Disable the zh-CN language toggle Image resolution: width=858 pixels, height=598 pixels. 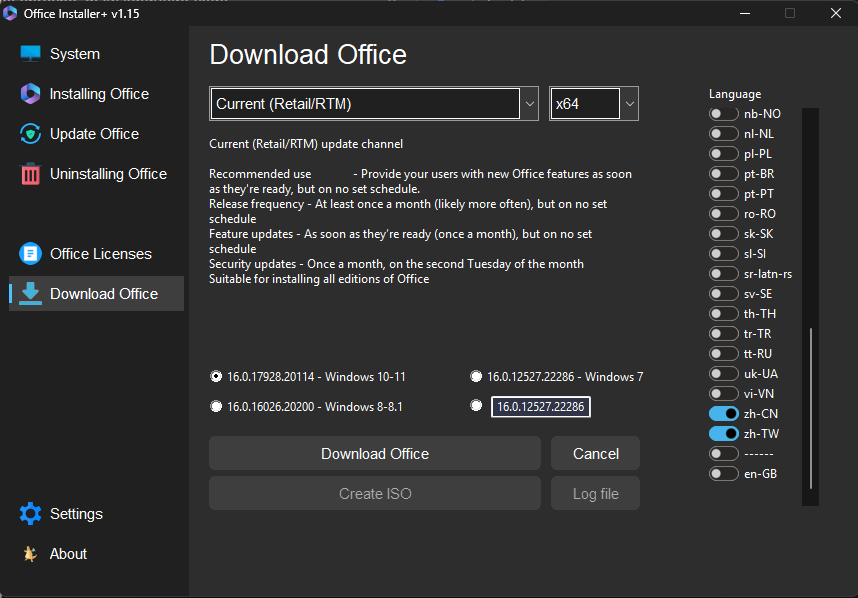click(x=723, y=414)
